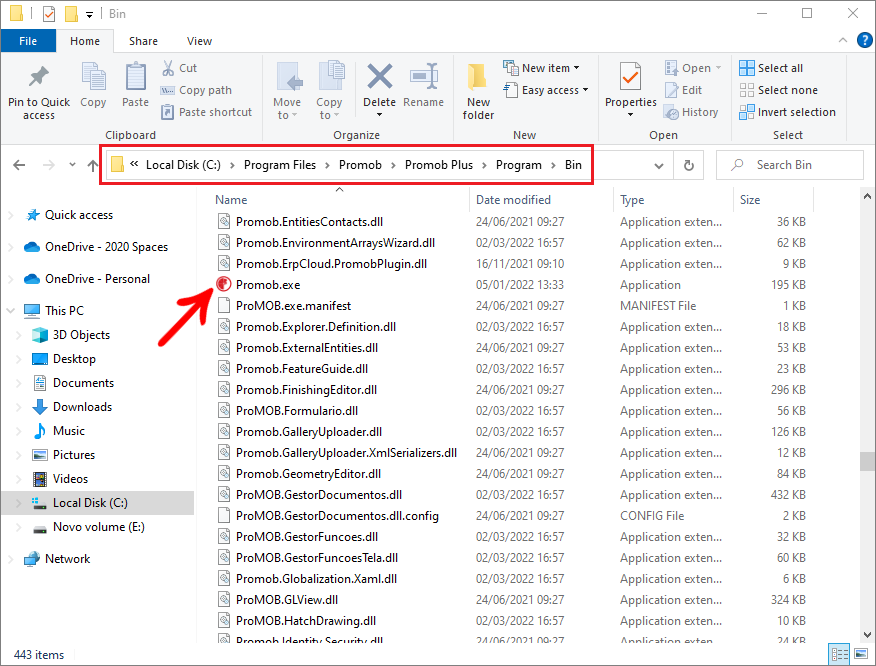The height and width of the screenshot is (666, 876).
Task: Switch to the Share ribbon tab
Action: click(143, 41)
